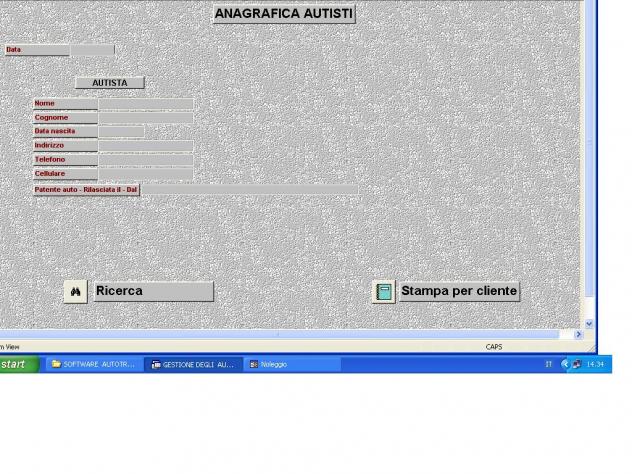The height and width of the screenshot is (474, 632).
Task: Focus the Indirizzo input field
Action: [146, 146]
